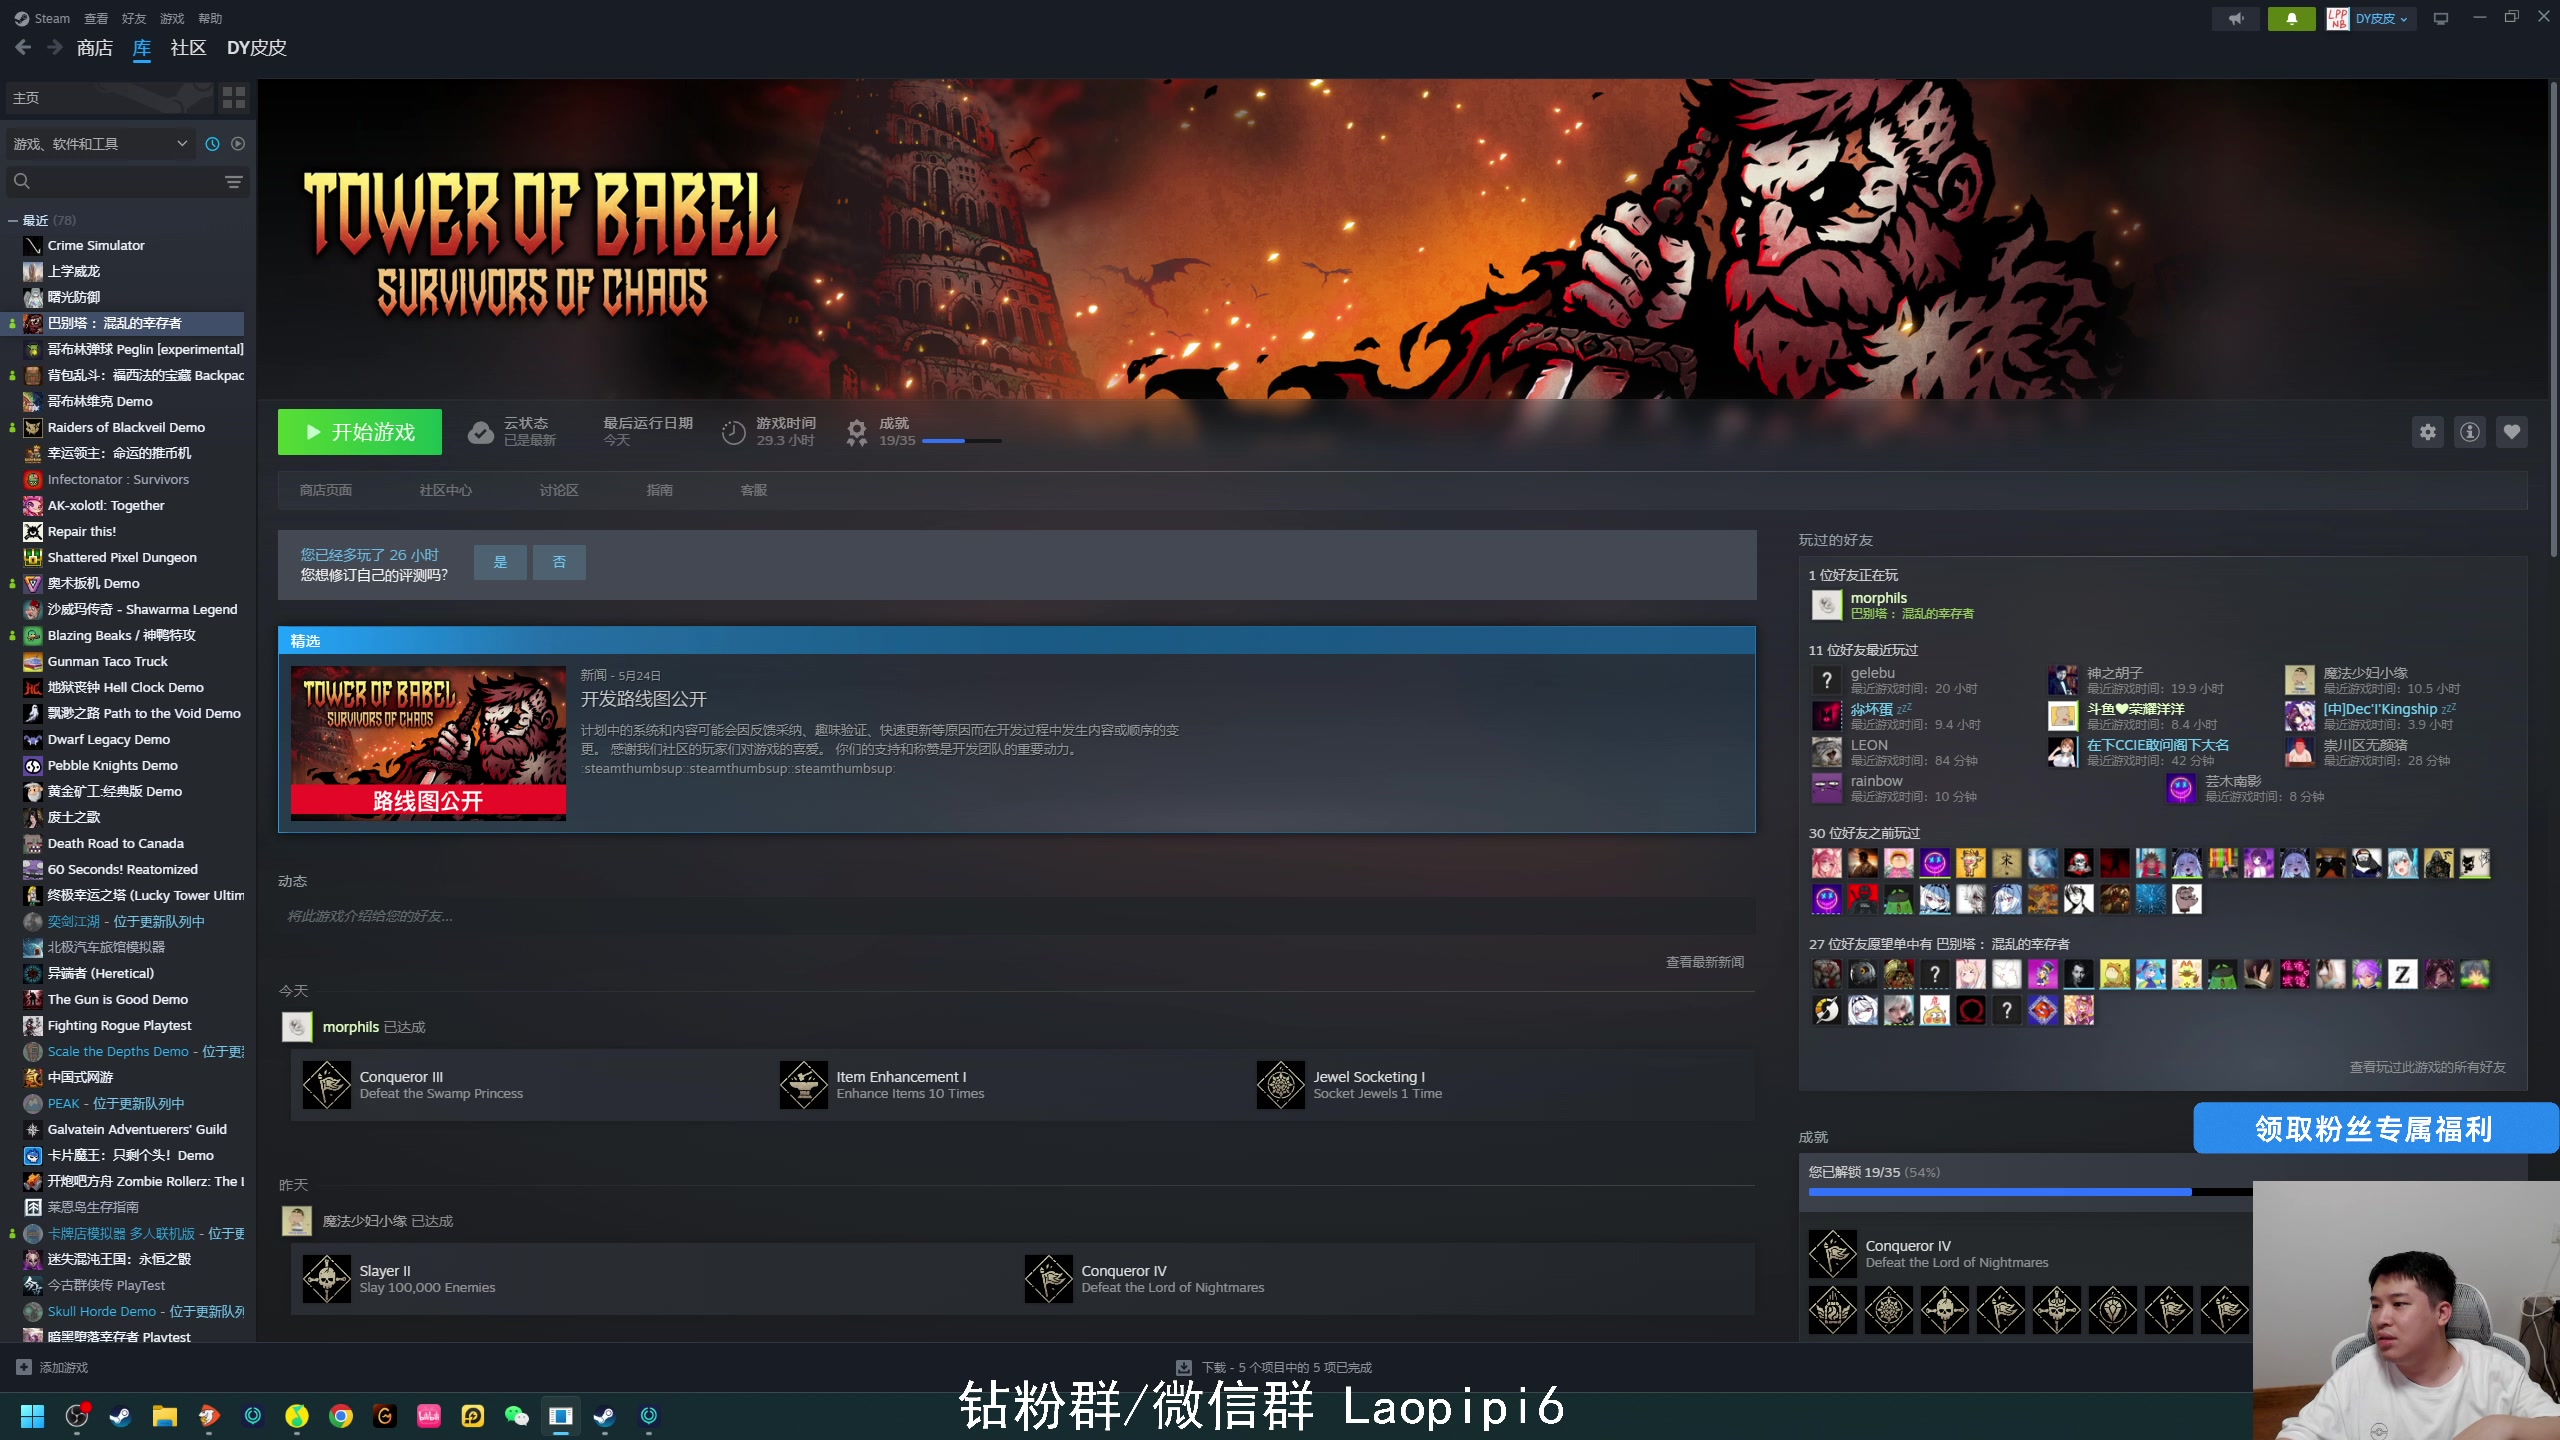
Task: Click 否 to decline review revision
Action: tap(559, 562)
